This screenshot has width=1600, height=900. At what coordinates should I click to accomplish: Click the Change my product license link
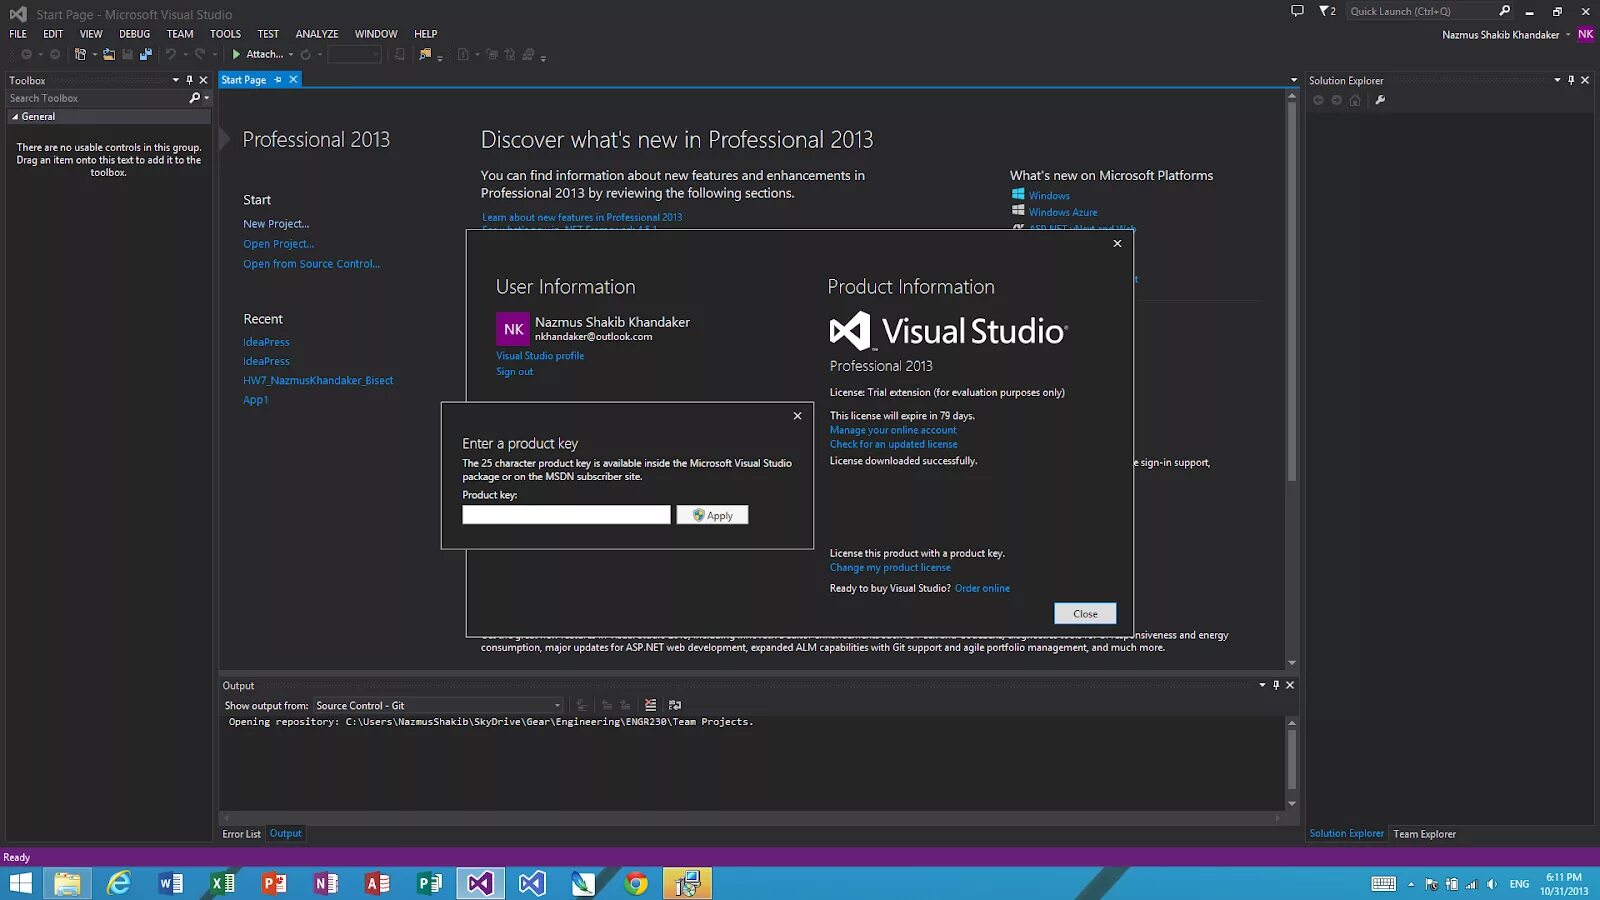click(x=890, y=568)
